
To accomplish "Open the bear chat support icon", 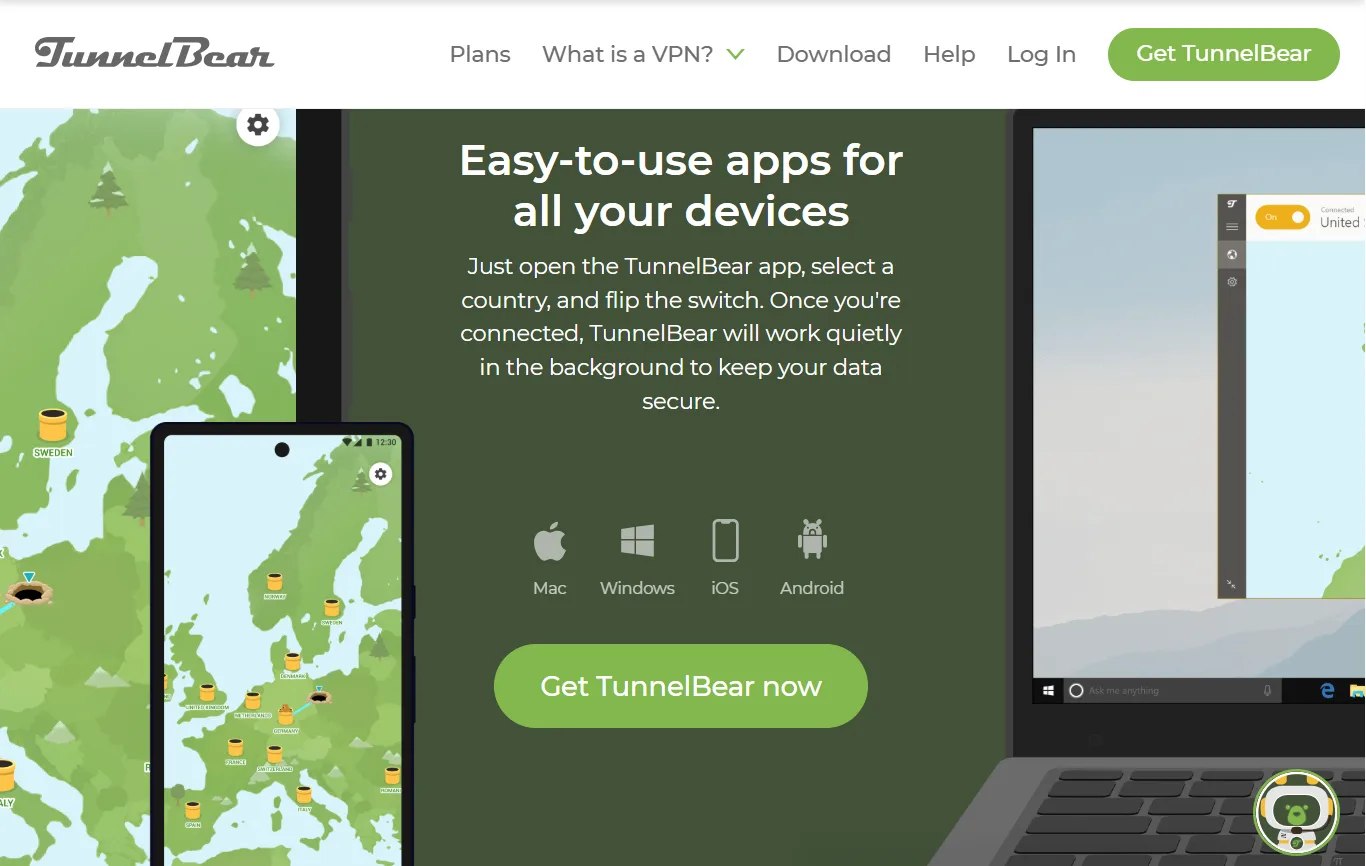I will 1296,811.
